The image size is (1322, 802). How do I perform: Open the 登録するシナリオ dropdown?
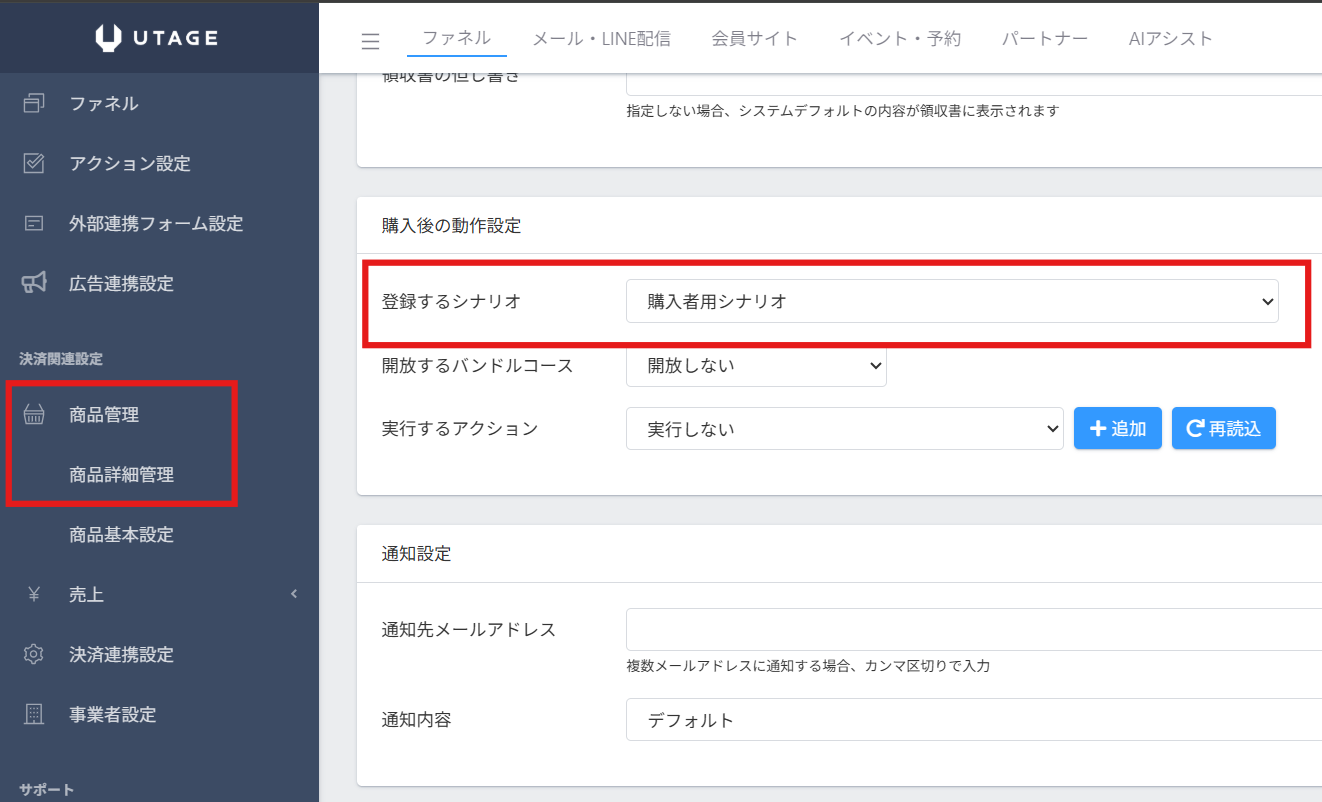point(951,301)
